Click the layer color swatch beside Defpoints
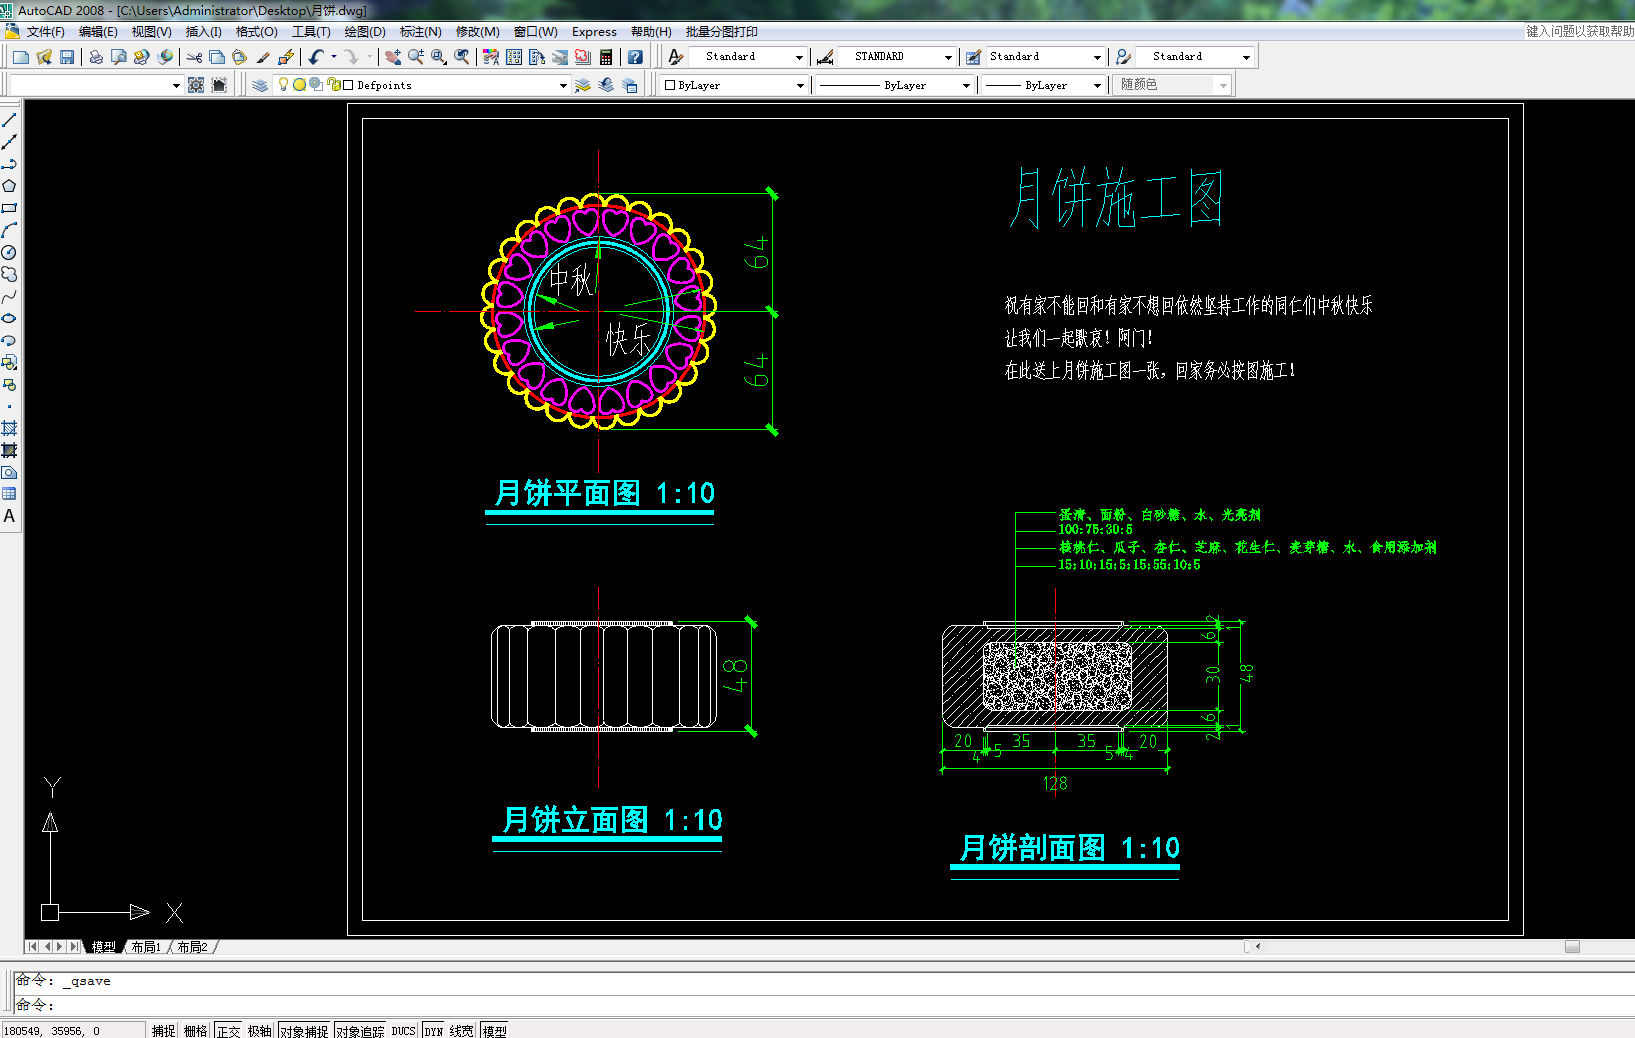Viewport: 1635px width, 1038px height. click(348, 85)
